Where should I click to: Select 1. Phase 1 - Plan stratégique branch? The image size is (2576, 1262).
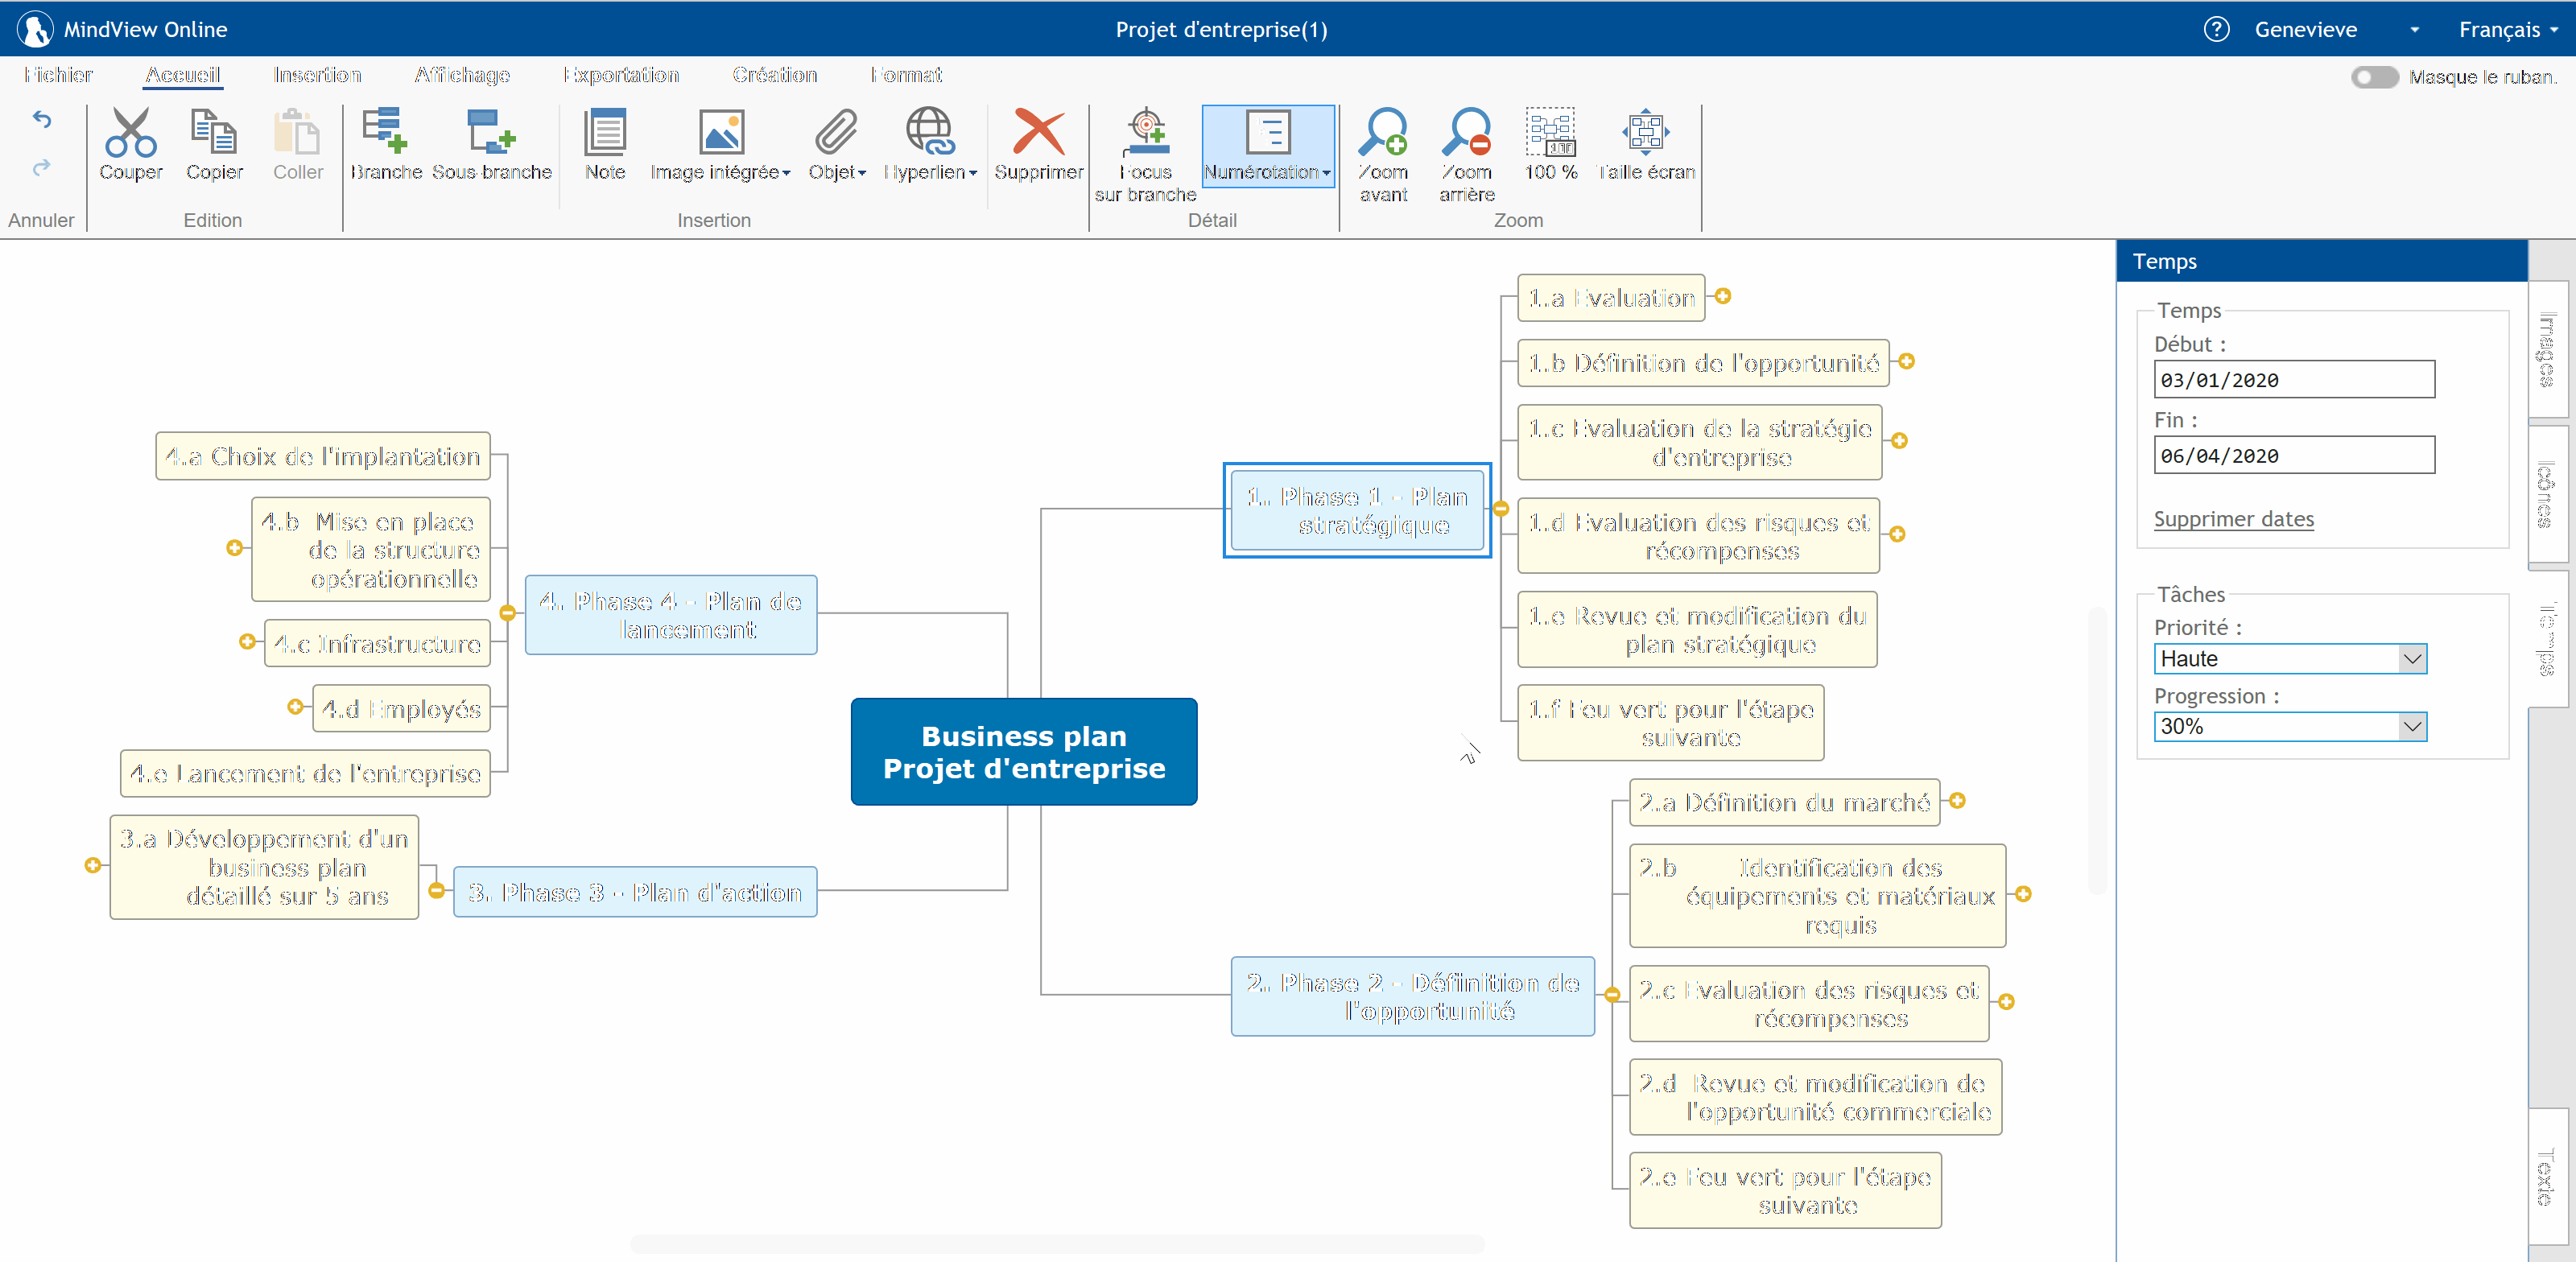(1357, 510)
